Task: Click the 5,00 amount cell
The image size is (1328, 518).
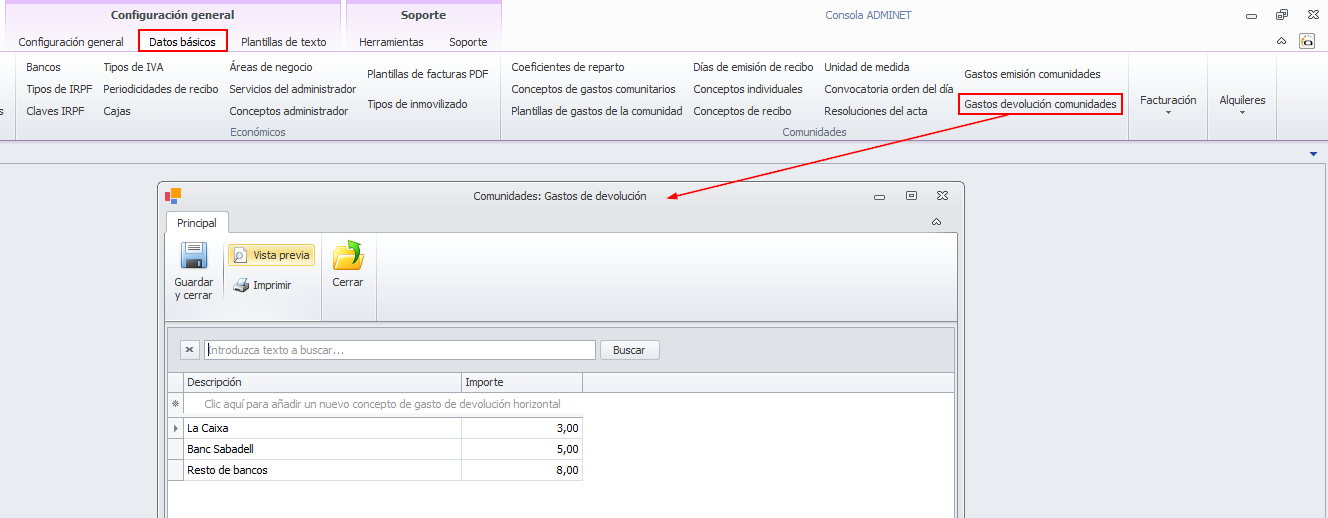Action: pos(522,449)
